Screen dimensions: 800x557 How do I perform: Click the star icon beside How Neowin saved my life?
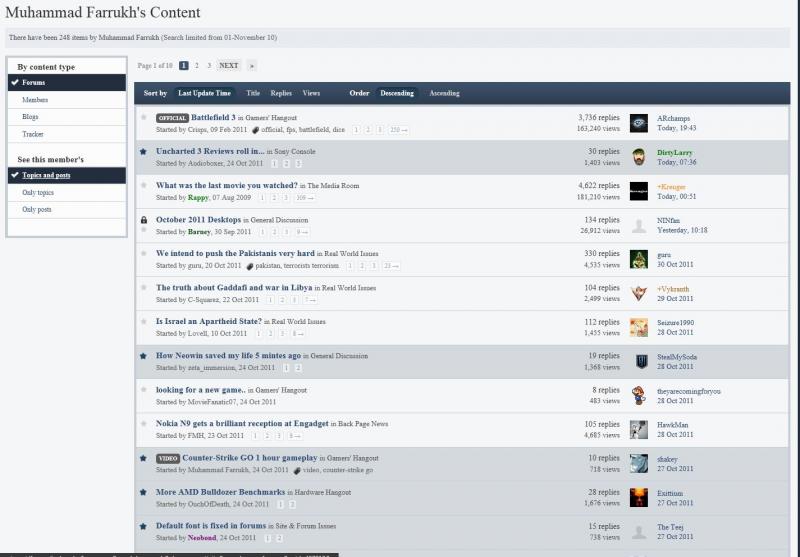(143, 356)
